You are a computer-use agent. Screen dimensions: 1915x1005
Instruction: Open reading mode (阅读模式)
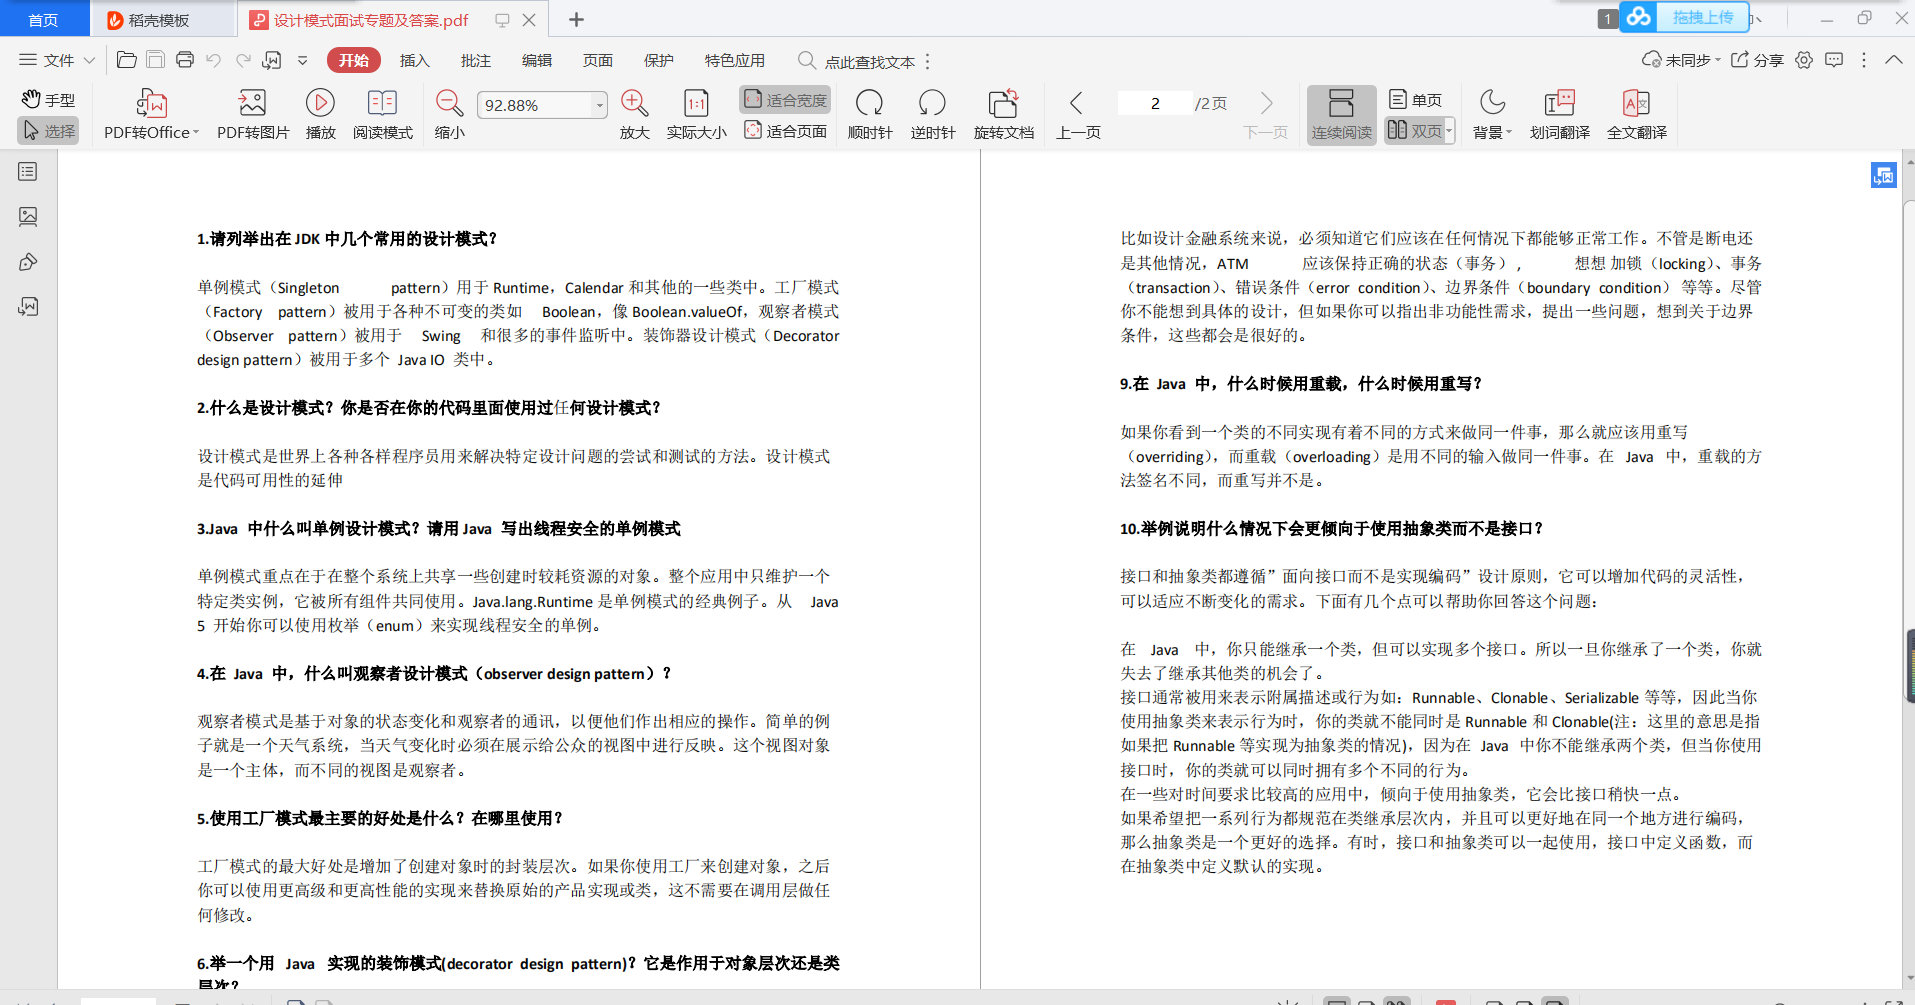pyautogui.click(x=383, y=114)
